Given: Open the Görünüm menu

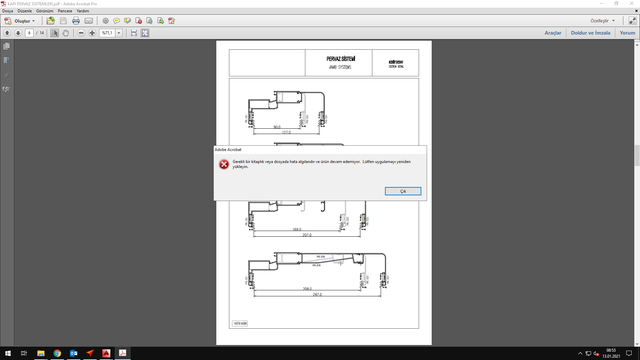Looking at the screenshot, I should coord(45,11).
